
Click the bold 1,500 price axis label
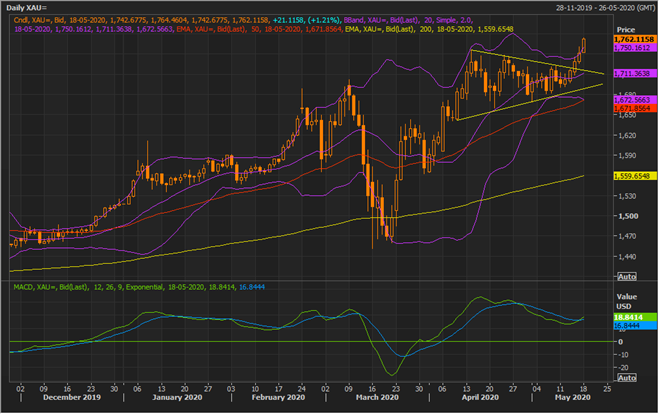627,216
